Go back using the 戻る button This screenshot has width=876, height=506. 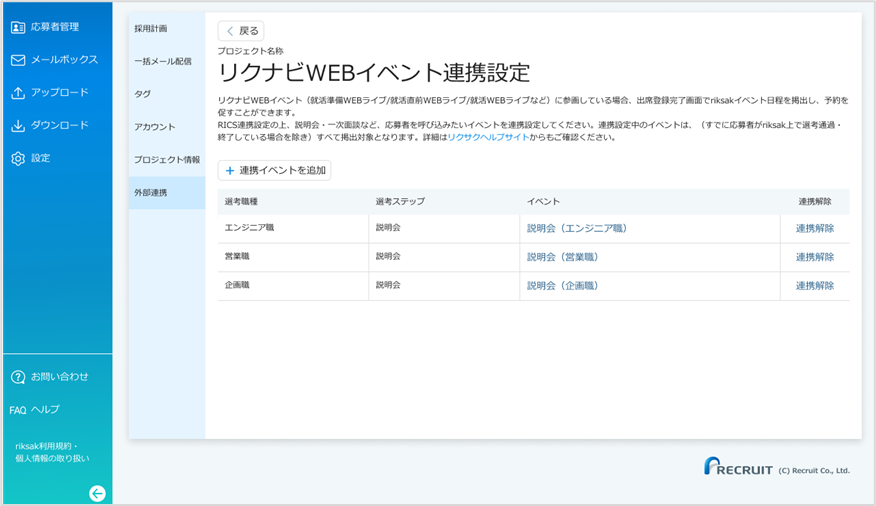(x=241, y=31)
